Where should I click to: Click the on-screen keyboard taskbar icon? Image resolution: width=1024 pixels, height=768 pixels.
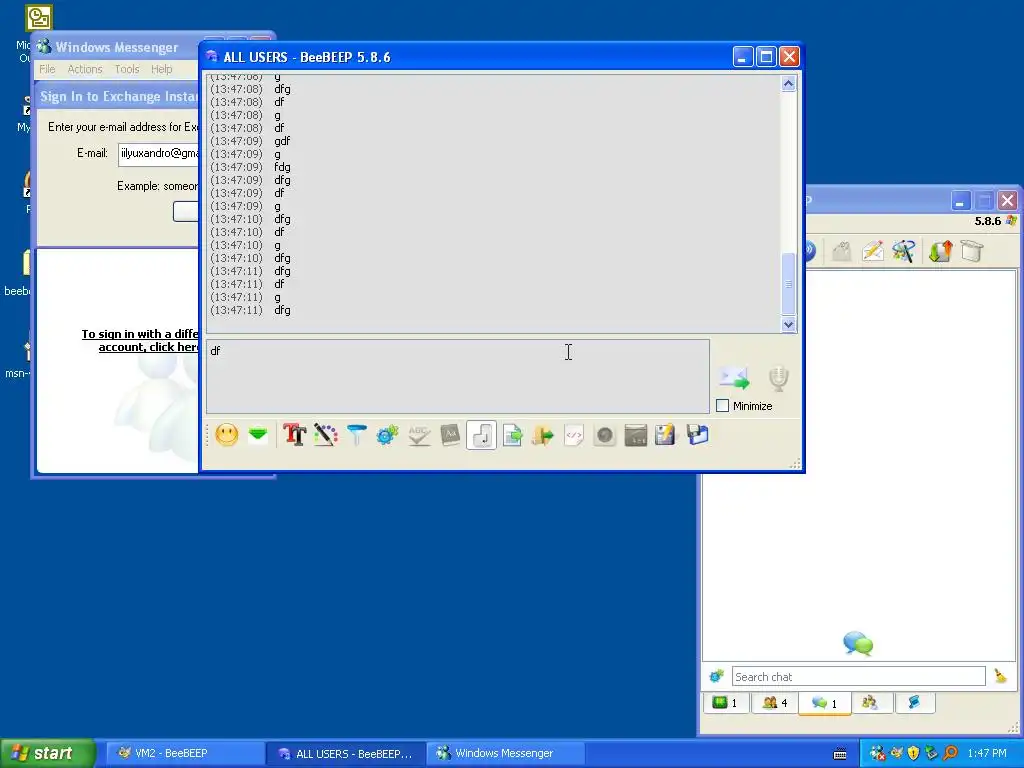point(840,754)
